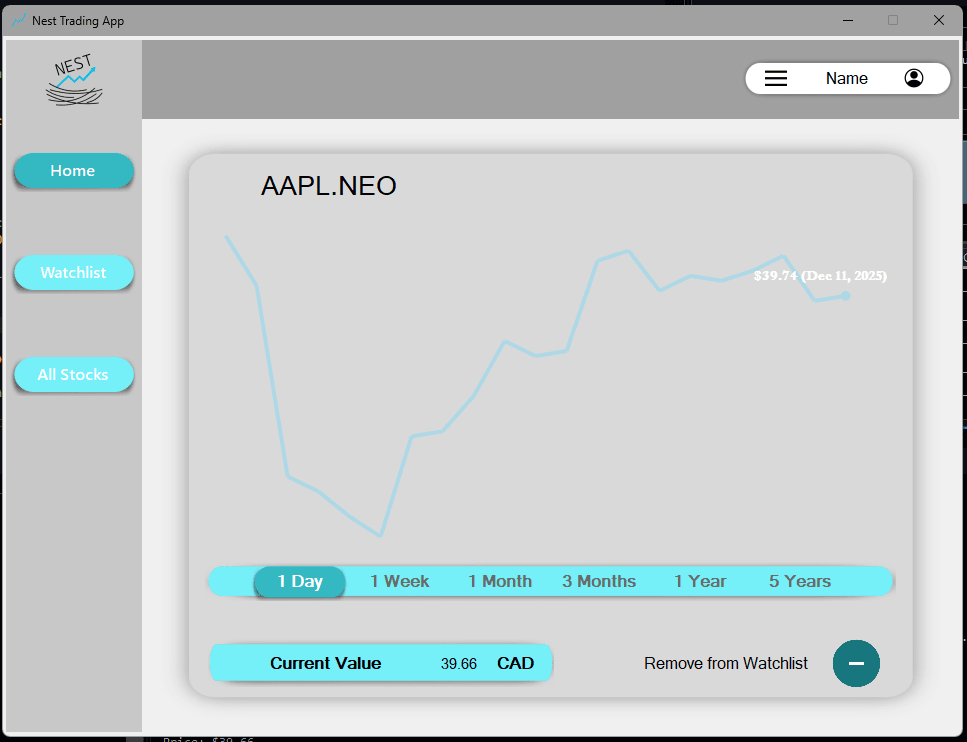Viewport: 967px width, 742px height.
Task: Open the hamburger menu in the header
Action: 776,78
